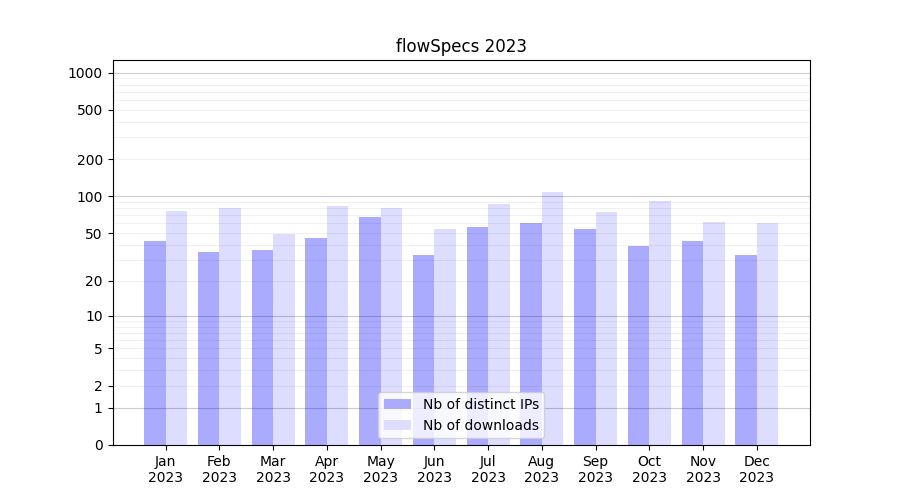
Task: Select the '0' y-axis tick label
Action: (x=98, y=445)
